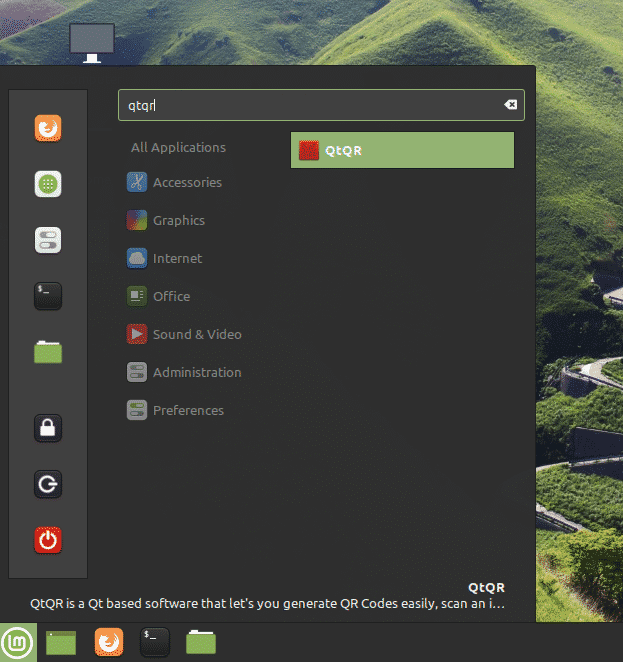Launch the QtQR search result
The width and height of the screenshot is (623, 662).
coord(402,150)
